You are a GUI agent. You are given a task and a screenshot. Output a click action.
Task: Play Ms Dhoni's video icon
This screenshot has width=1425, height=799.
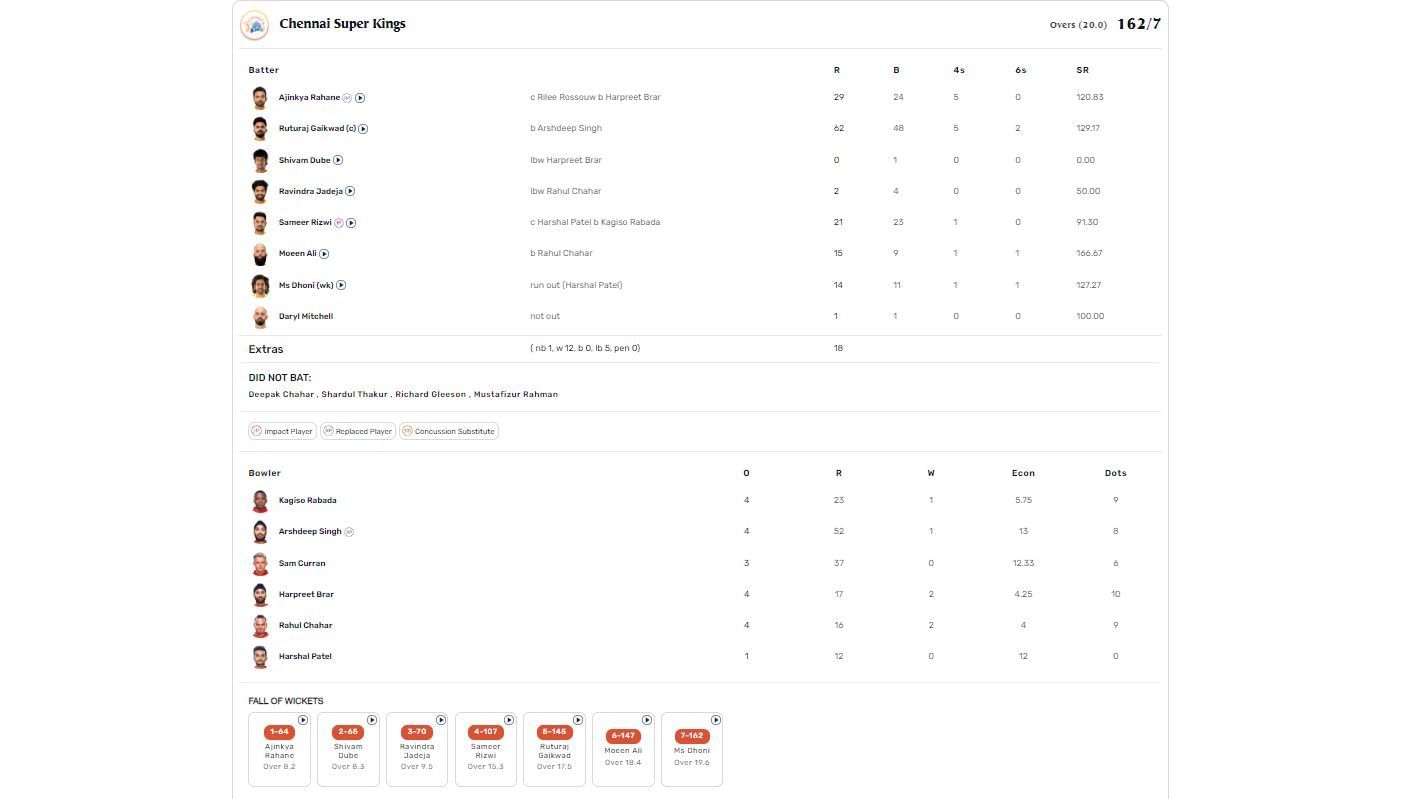point(341,285)
